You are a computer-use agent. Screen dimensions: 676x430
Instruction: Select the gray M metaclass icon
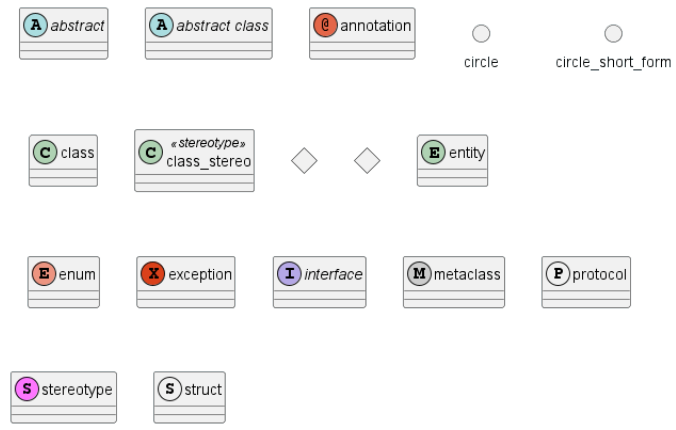(419, 274)
